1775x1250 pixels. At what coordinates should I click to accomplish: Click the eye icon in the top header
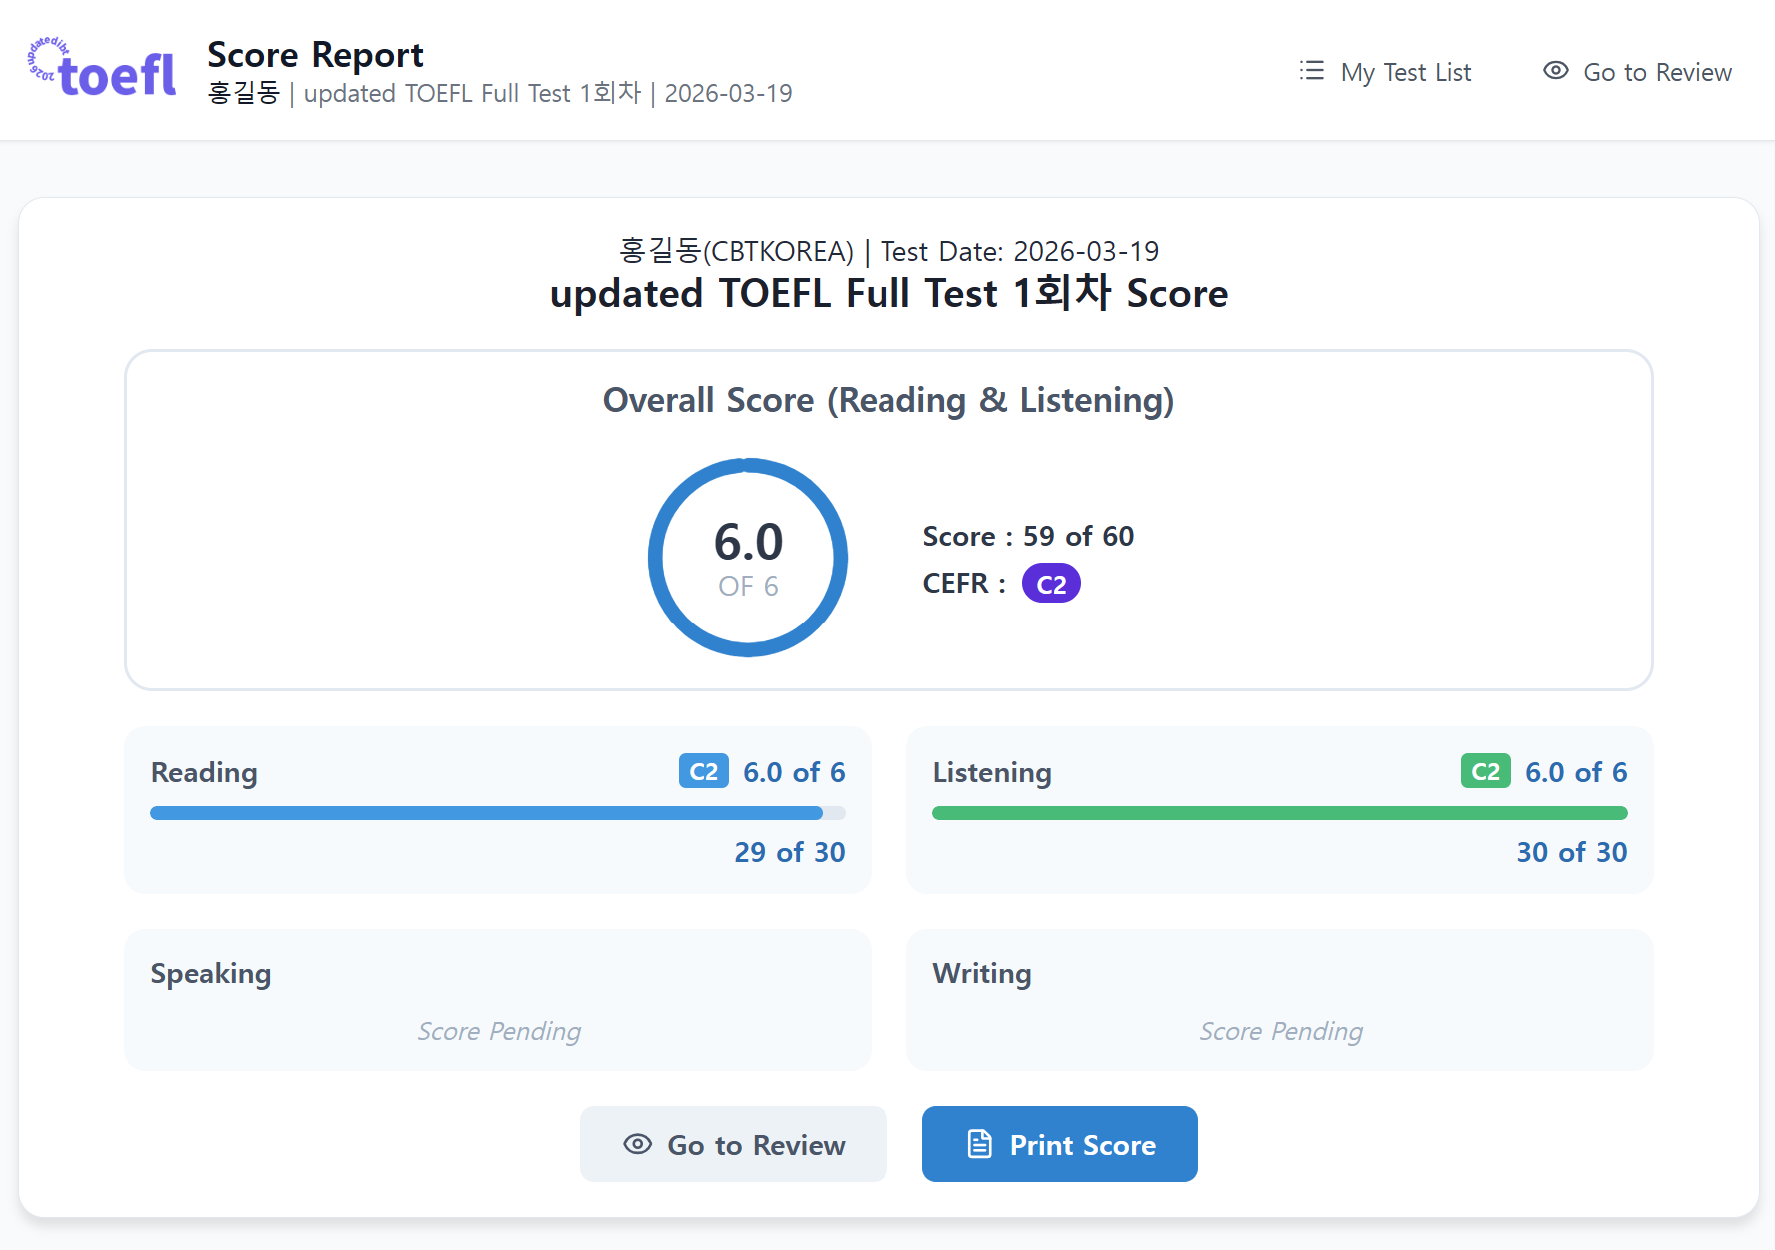(x=1555, y=71)
